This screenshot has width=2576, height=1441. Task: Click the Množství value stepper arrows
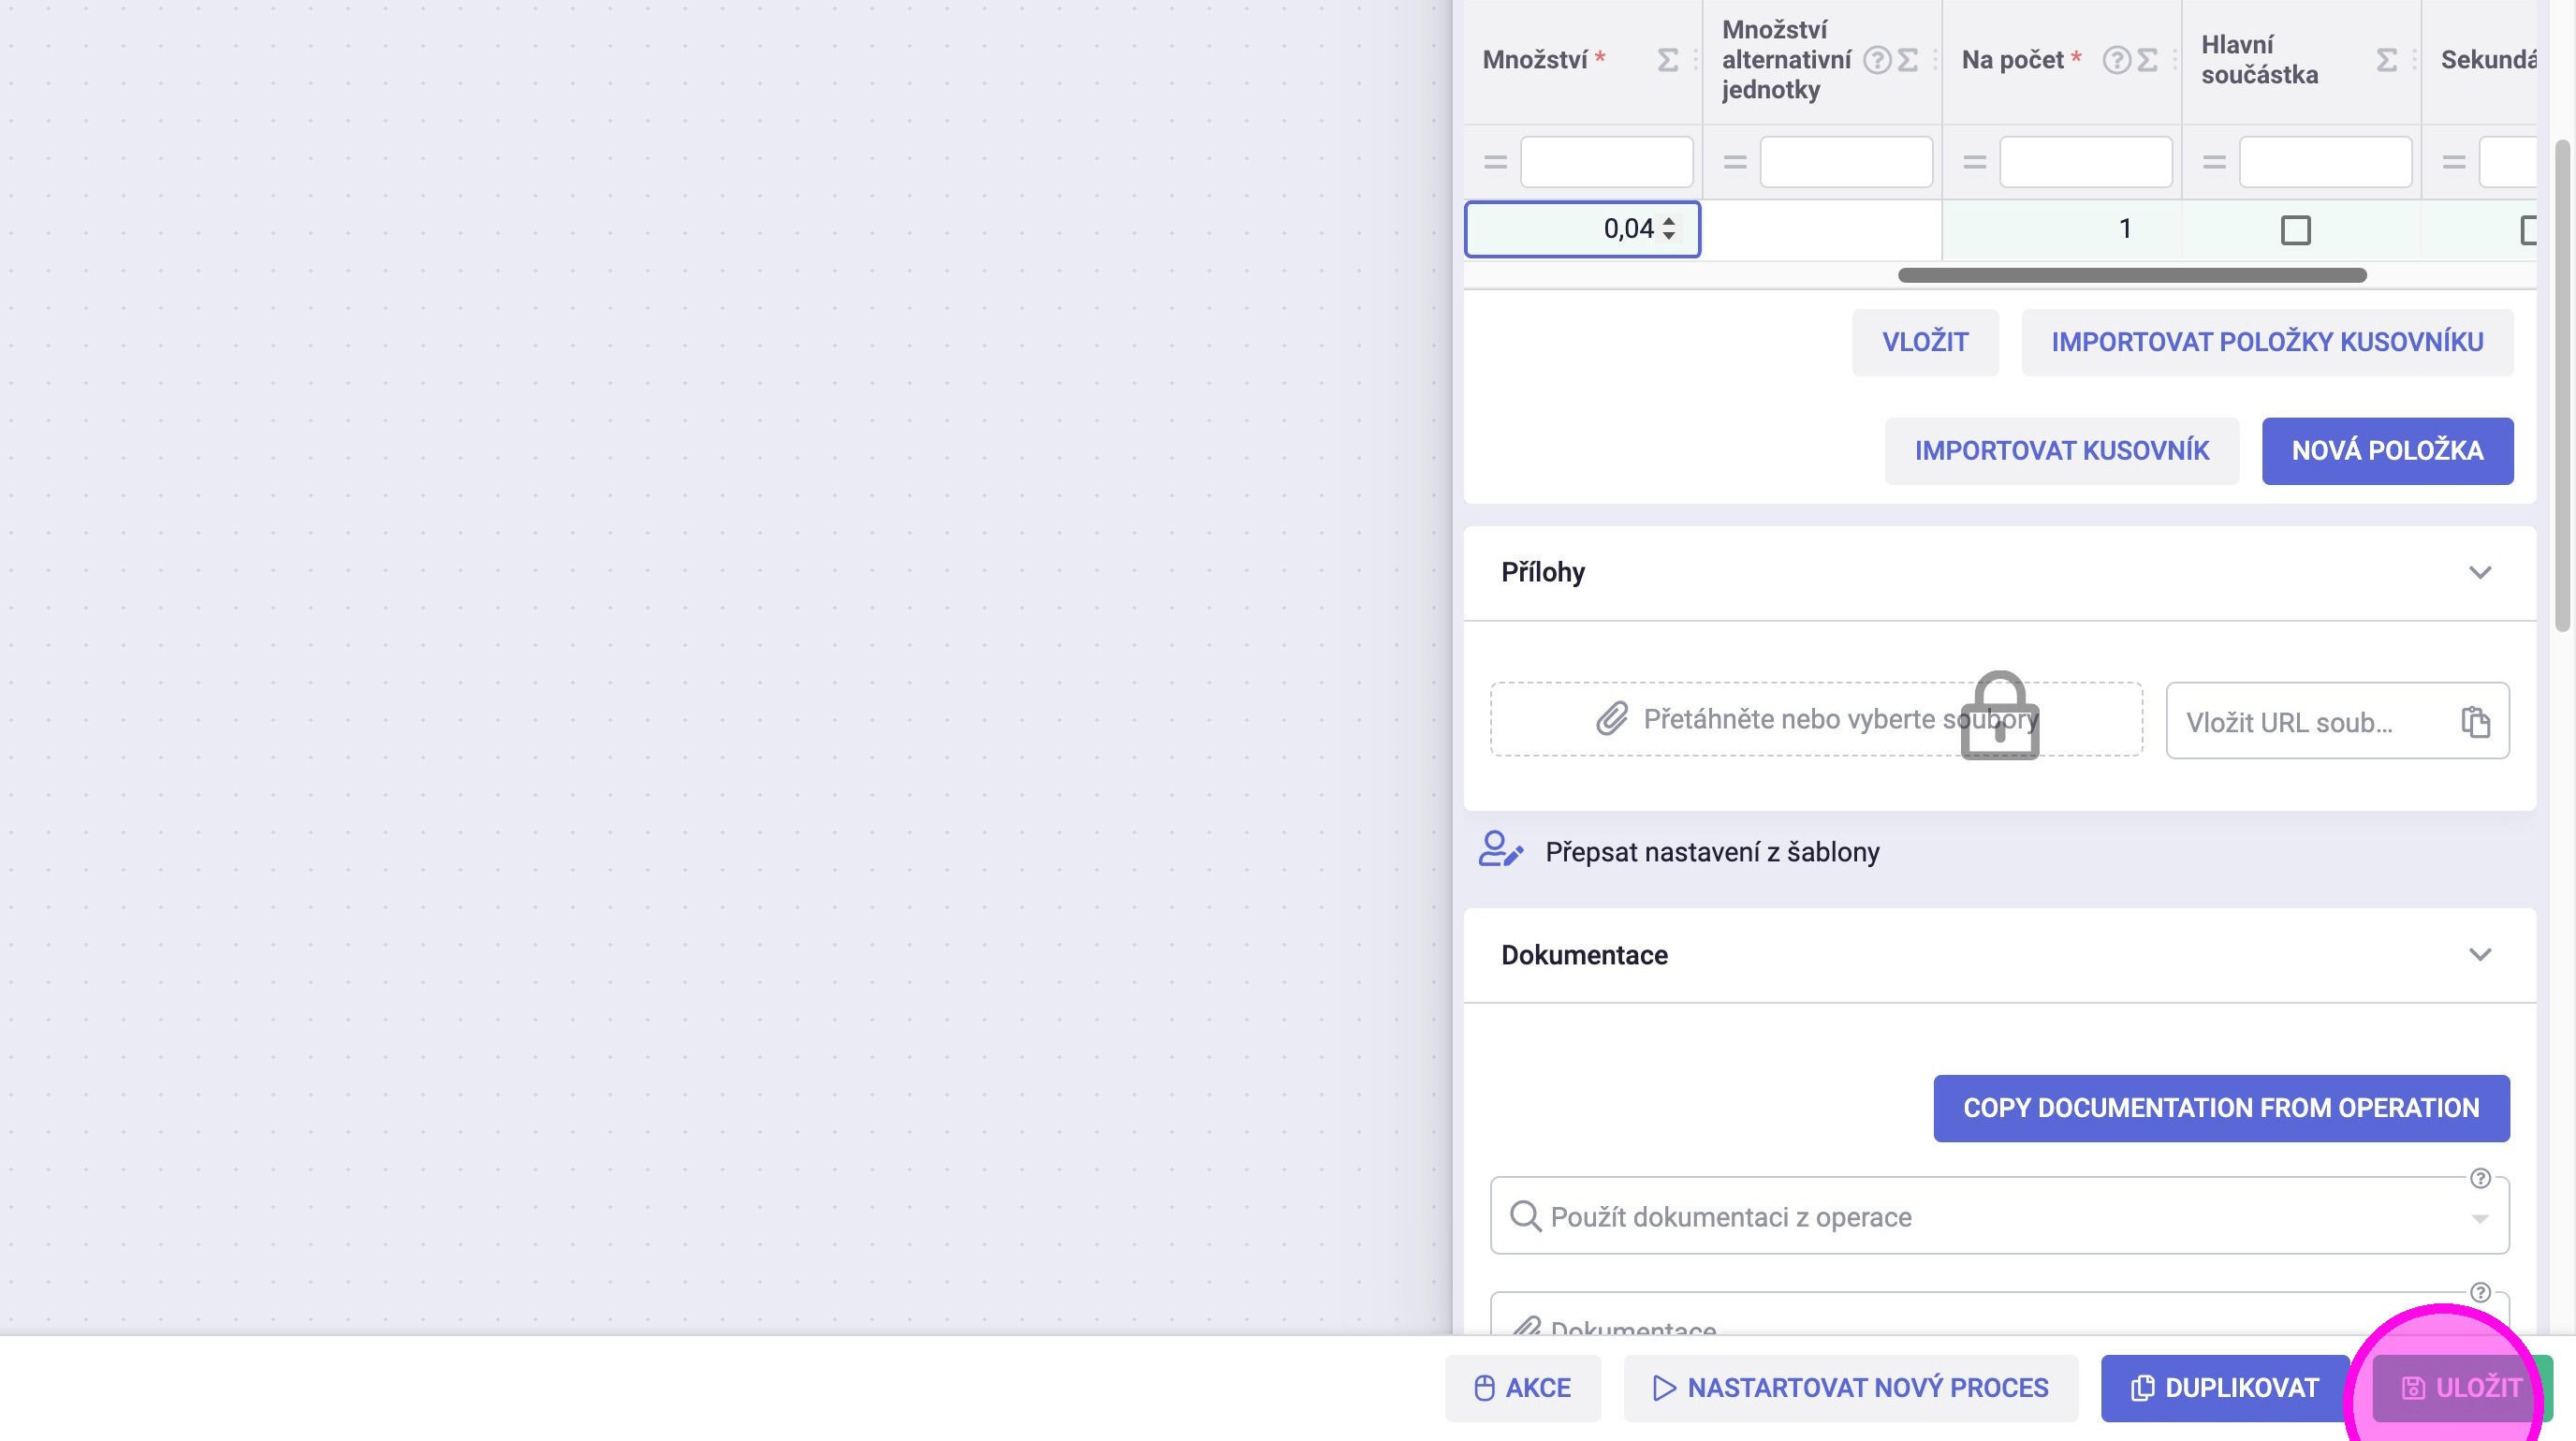pyautogui.click(x=1669, y=229)
